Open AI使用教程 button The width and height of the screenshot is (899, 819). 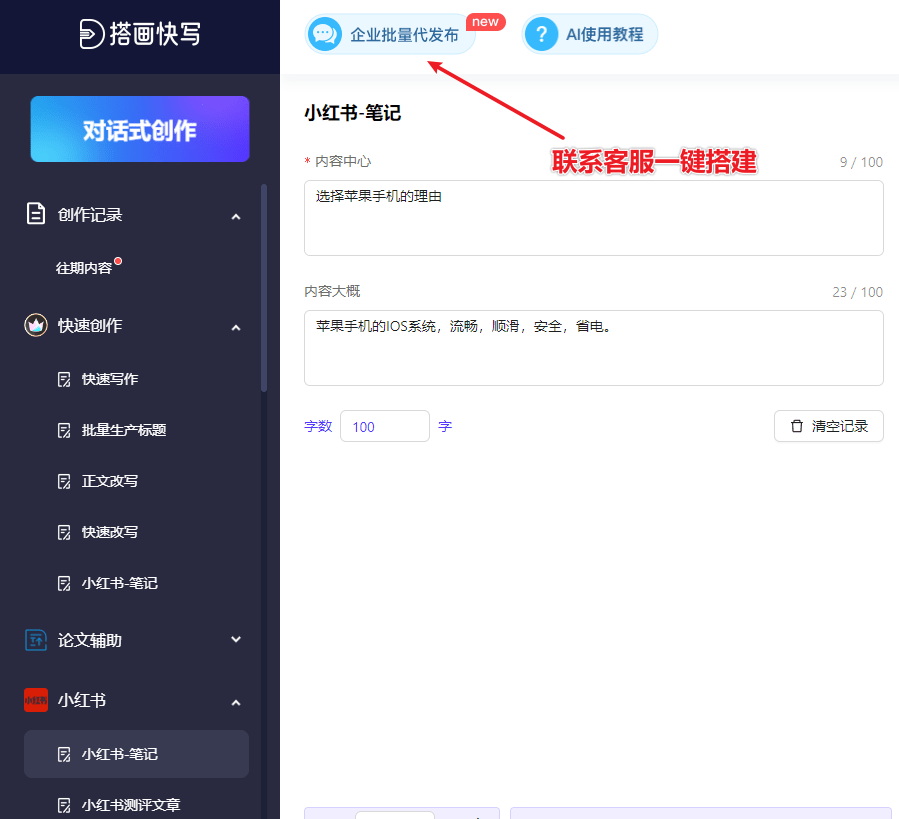pyautogui.click(x=589, y=34)
